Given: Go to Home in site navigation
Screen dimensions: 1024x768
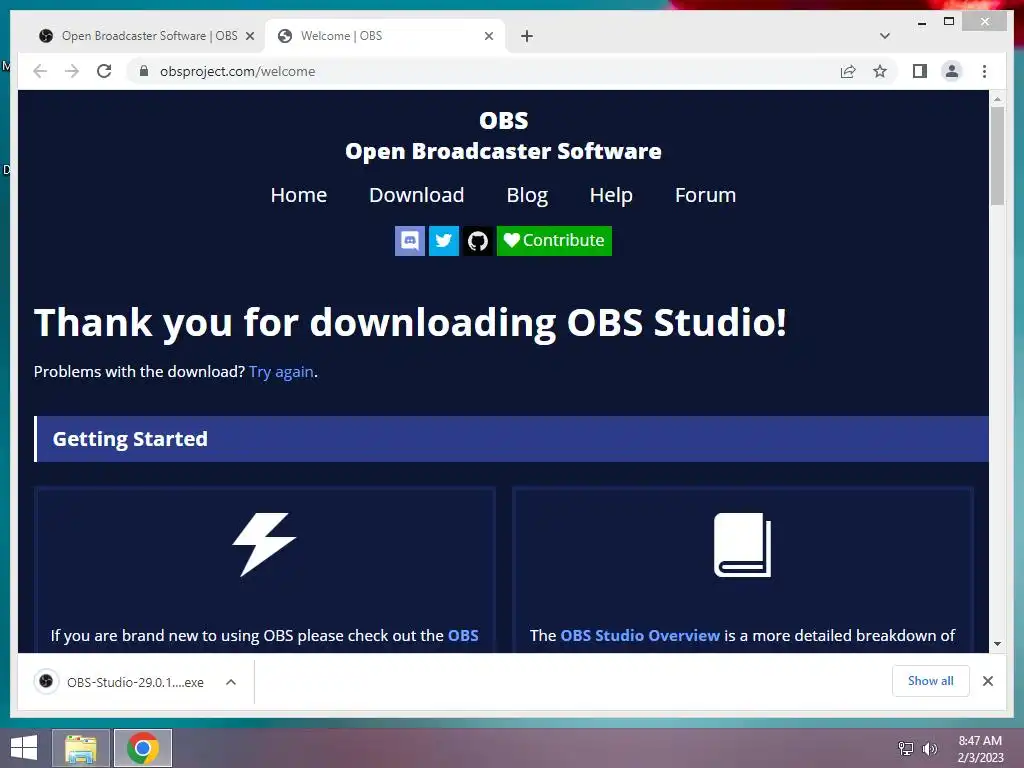Looking at the screenshot, I should [x=298, y=195].
